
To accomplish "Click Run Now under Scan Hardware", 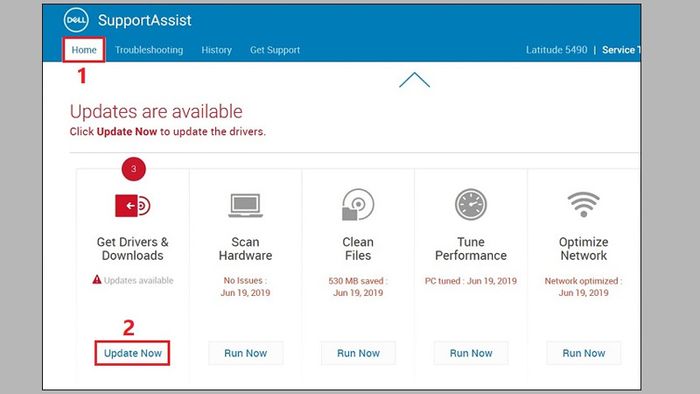I will (246, 353).
